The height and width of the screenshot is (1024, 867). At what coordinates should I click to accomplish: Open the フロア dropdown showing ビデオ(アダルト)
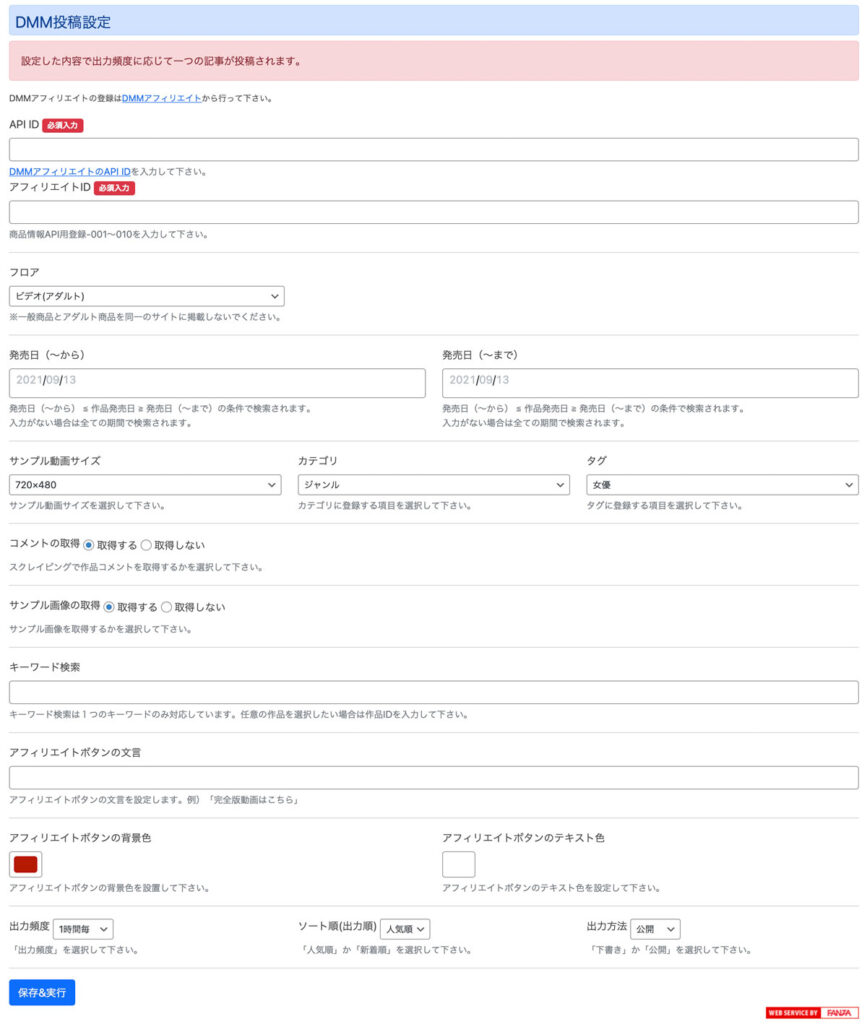[147, 296]
